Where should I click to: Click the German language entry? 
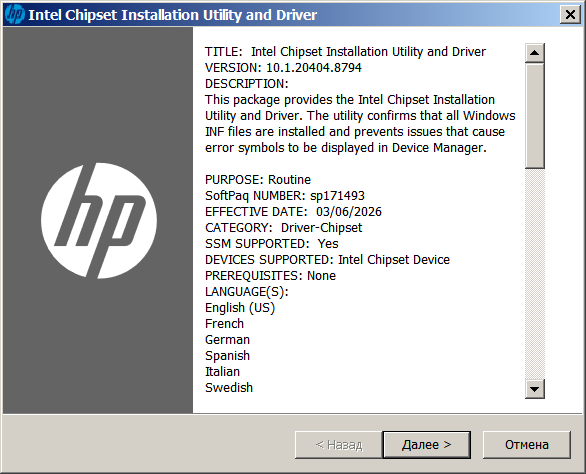click(227, 340)
